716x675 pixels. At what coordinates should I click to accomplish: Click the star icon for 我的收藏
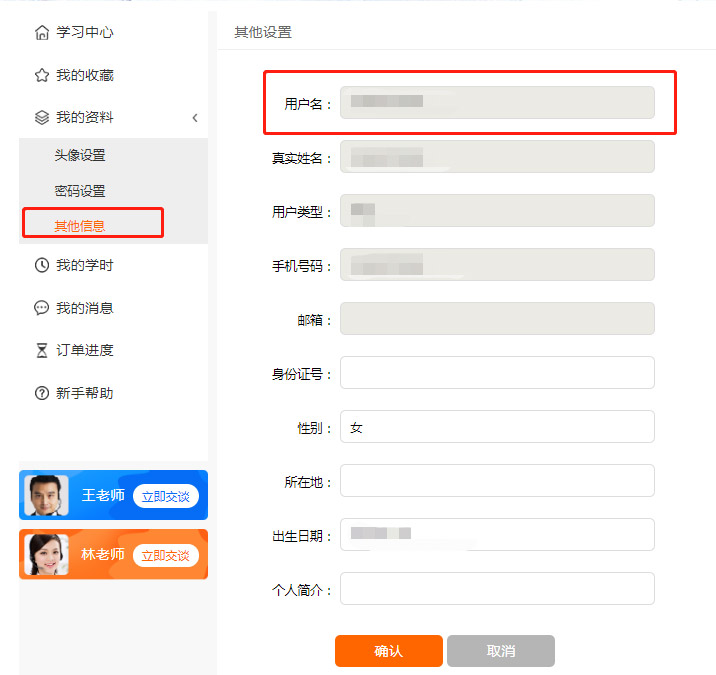click(x=41, y=75)
